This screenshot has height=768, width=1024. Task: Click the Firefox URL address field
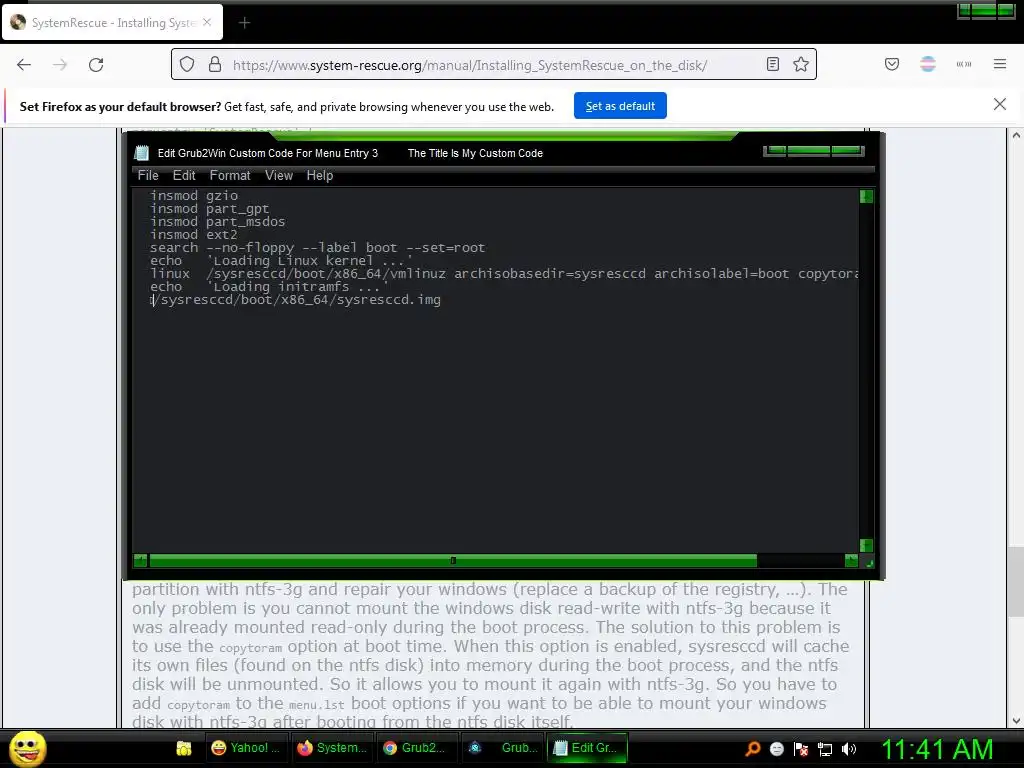click(493, 65)
